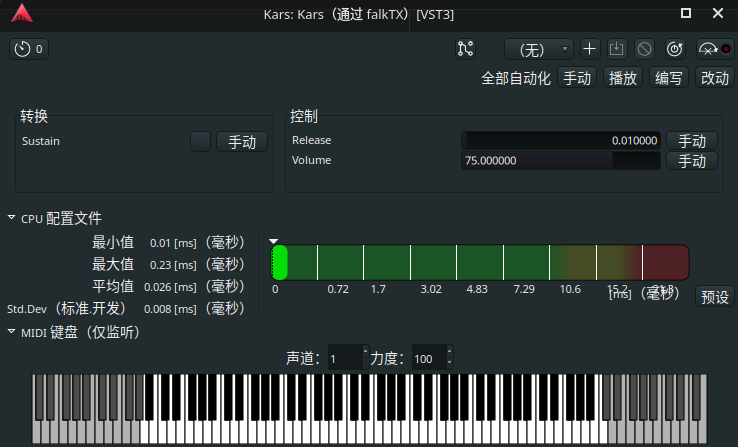The image size is (738, 447).
Task: Click the Ardour logo icon in title bar
Action: click(22, 14)
